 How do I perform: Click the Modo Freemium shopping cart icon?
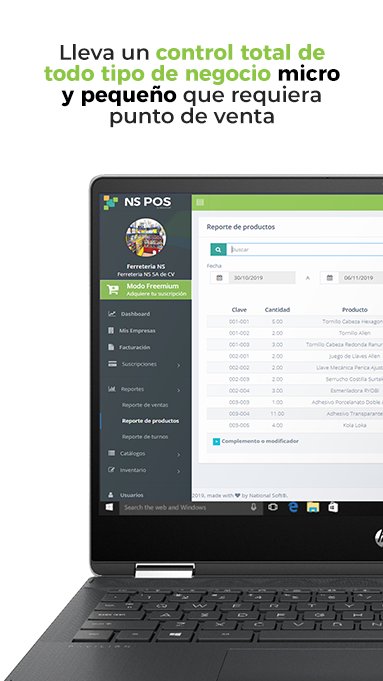[113, 290]
